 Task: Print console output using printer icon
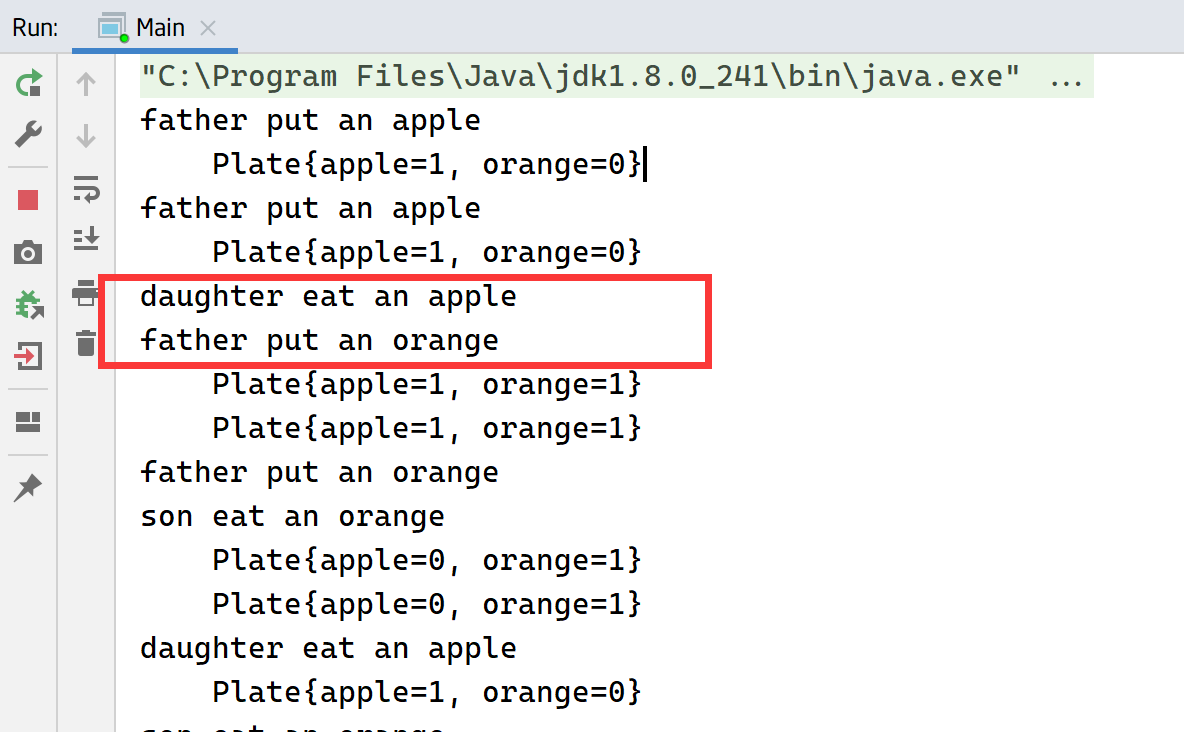86,294
